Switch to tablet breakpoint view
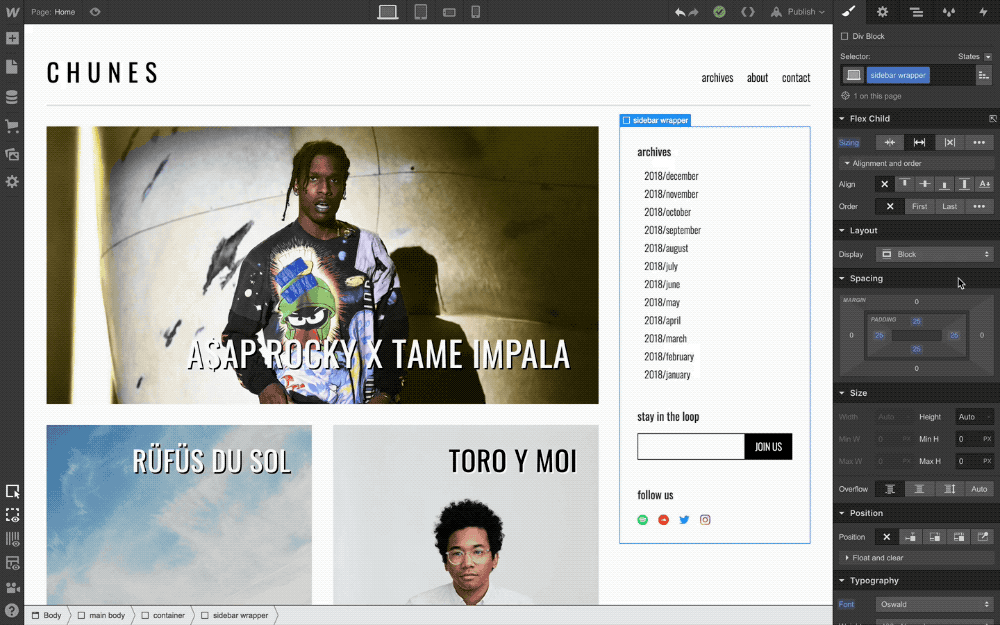This screenshot has height=625, width=1000. (420, 11)
